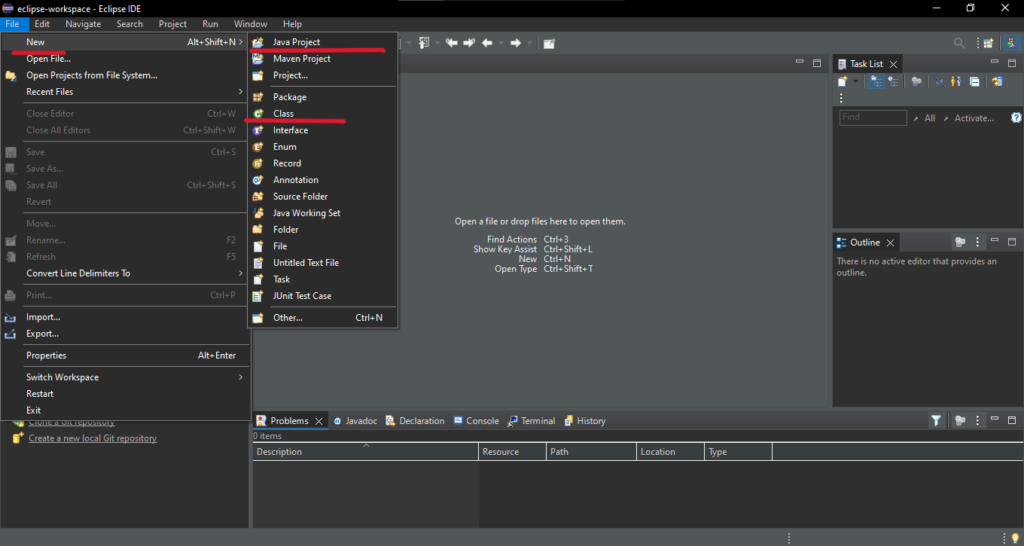Choose Restart in File menu

[x=126, y=394]
